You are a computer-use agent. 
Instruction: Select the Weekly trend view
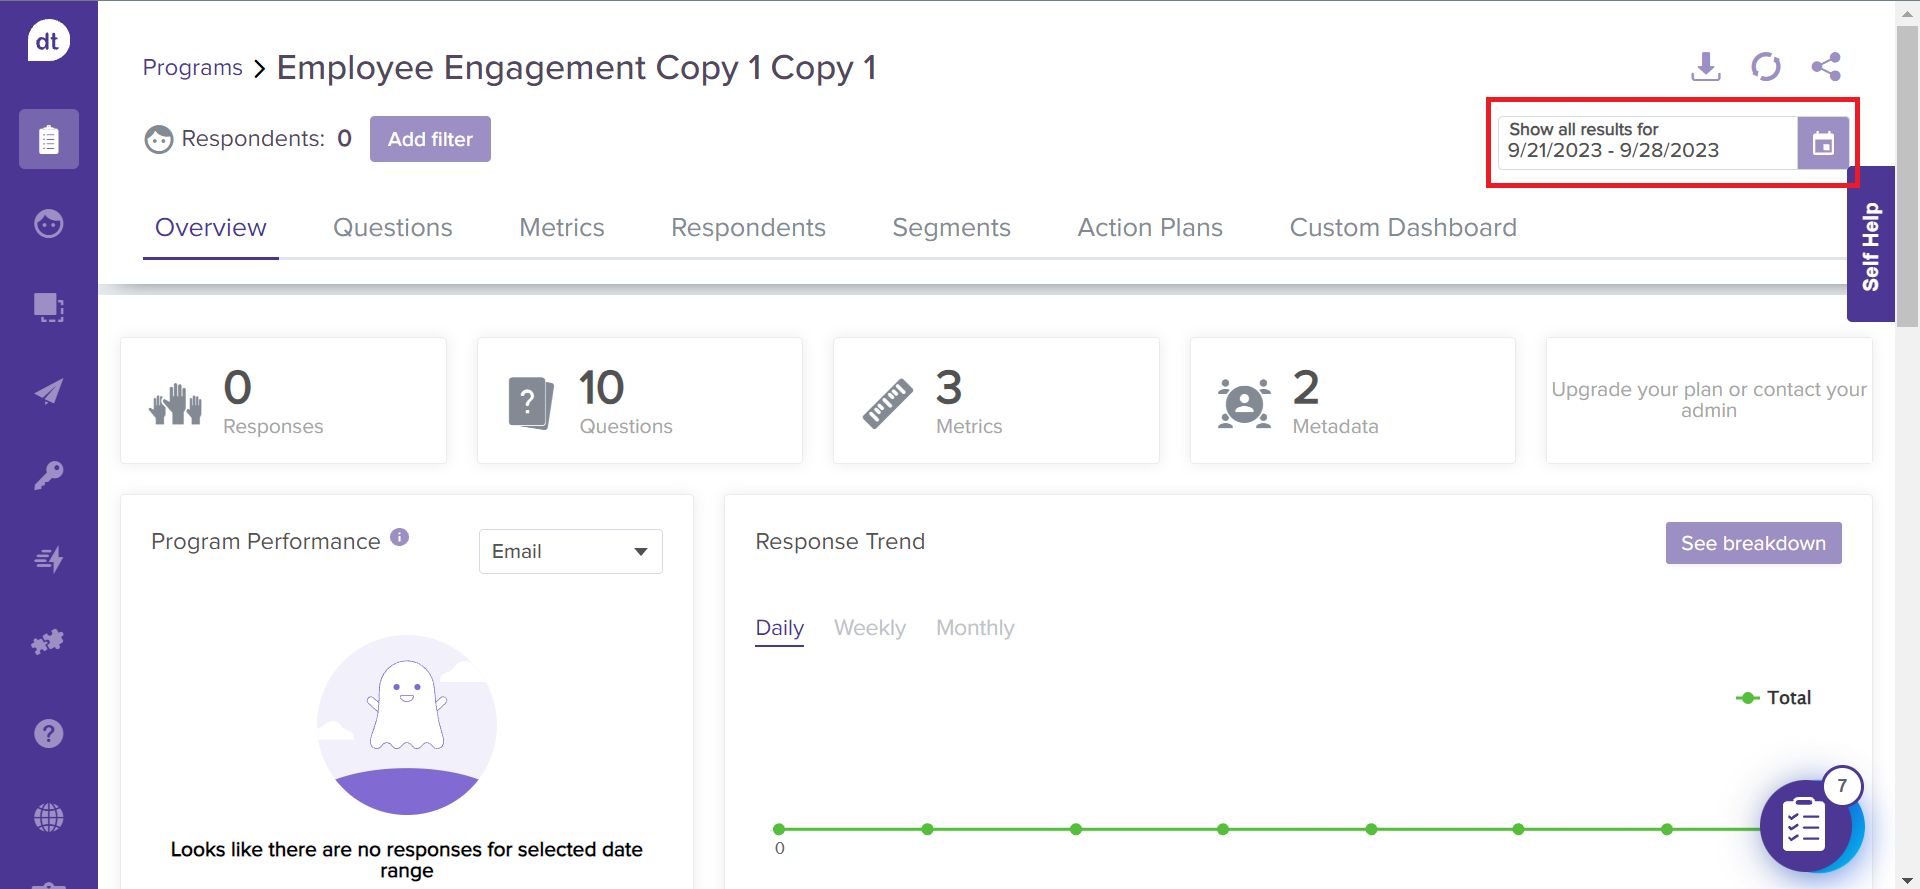[x=869, y=628]
